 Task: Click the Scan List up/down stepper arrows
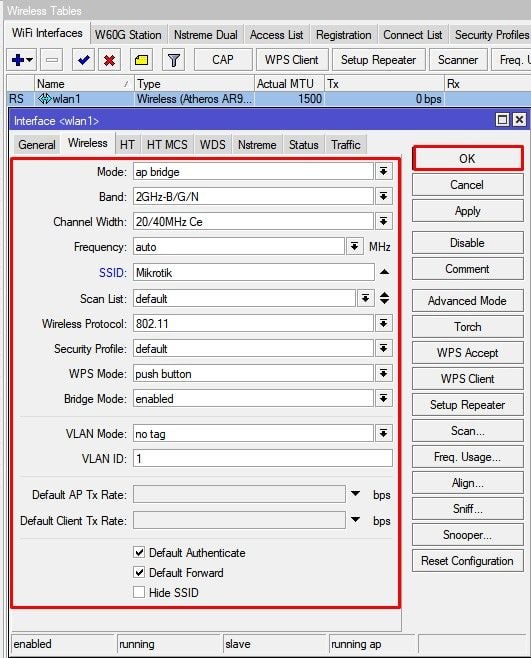(x=384, y=298)
